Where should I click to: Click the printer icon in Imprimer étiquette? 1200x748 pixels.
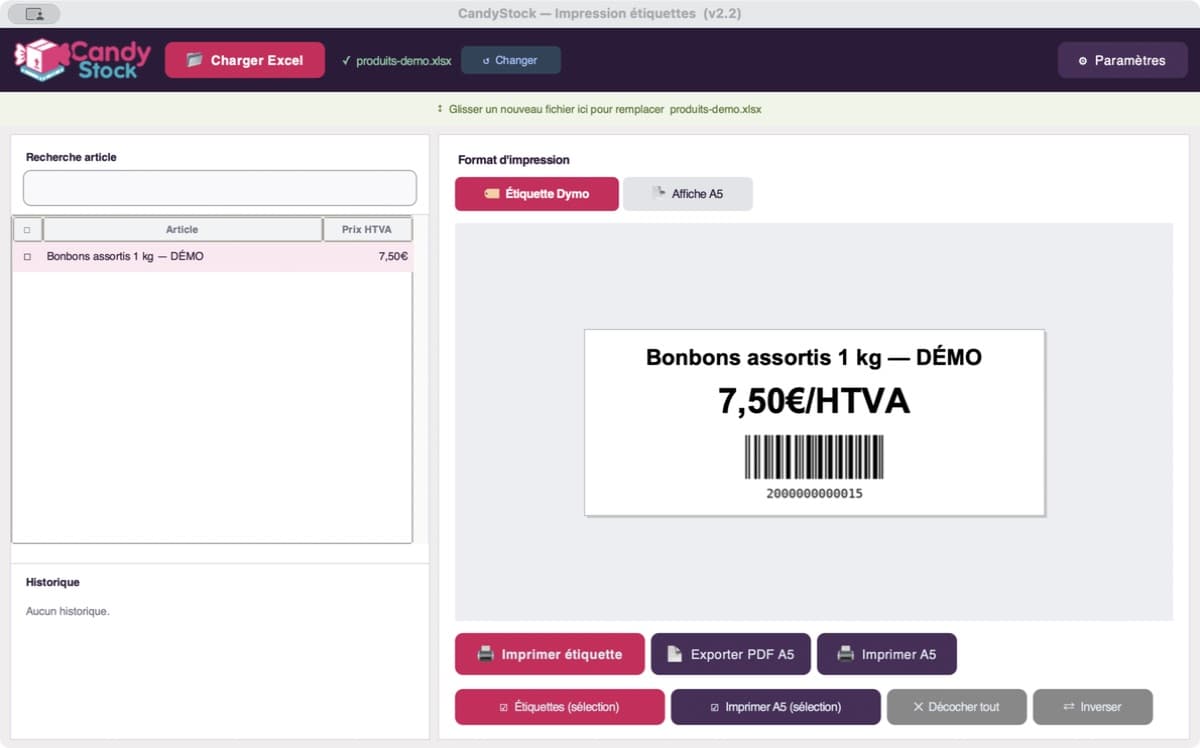click(x=486, y=654)
